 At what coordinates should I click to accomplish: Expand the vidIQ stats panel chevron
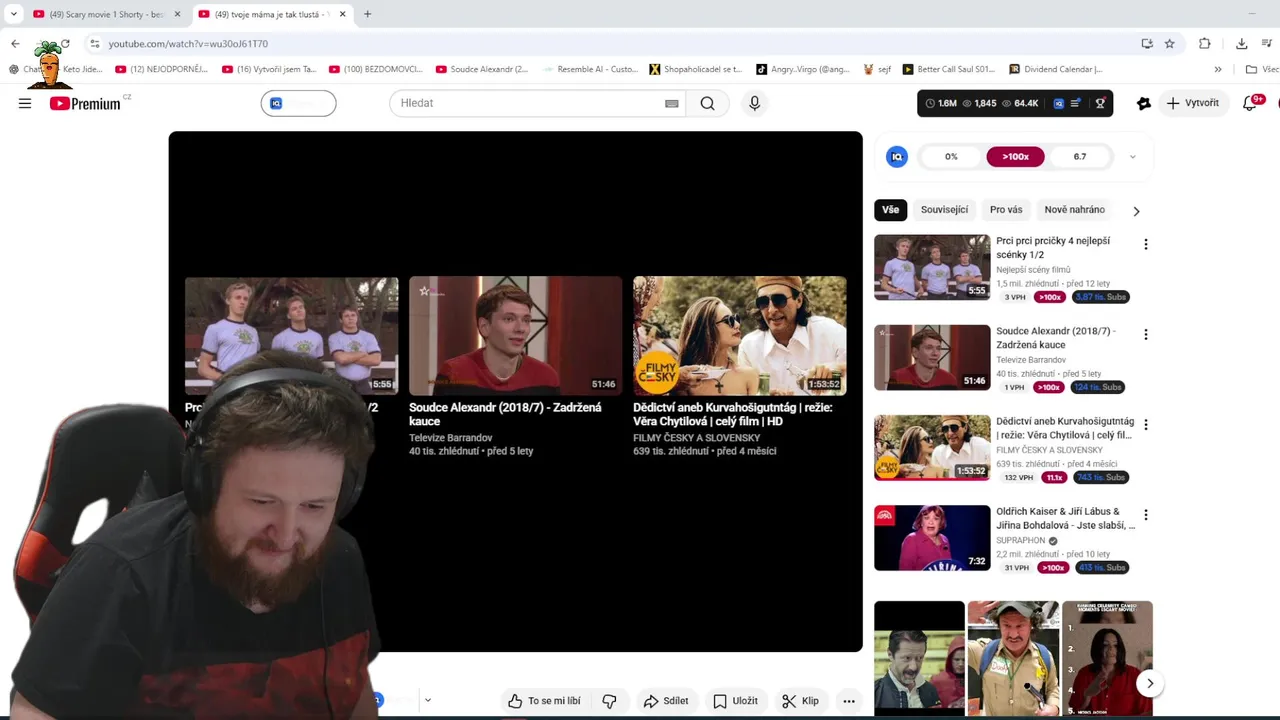(x=1132, y=157)
